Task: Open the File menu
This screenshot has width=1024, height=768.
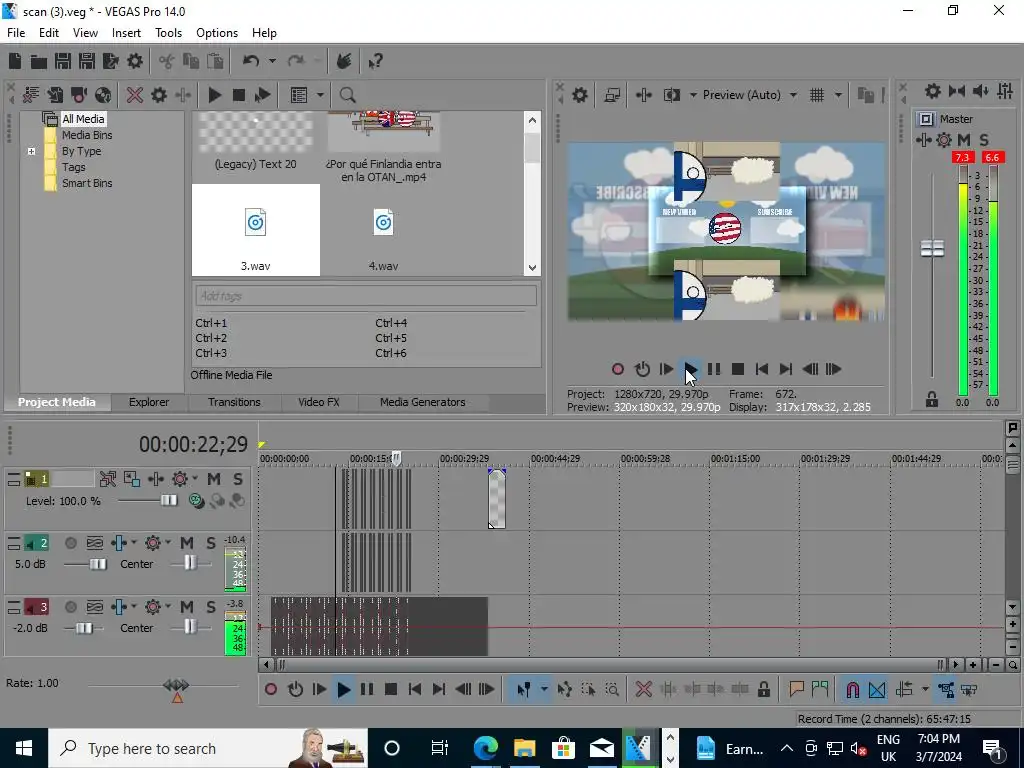Action: pyautogui.click(x=16, y=33)
